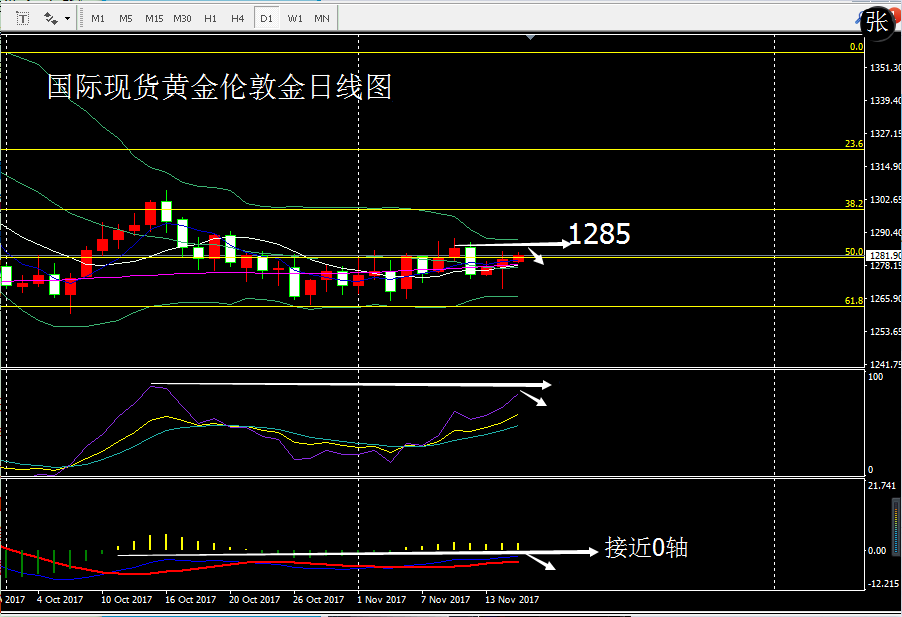The height and width of the screenshot is (617, 902).
Task: Change to W1 weekly timeframe
Action: 294,18
